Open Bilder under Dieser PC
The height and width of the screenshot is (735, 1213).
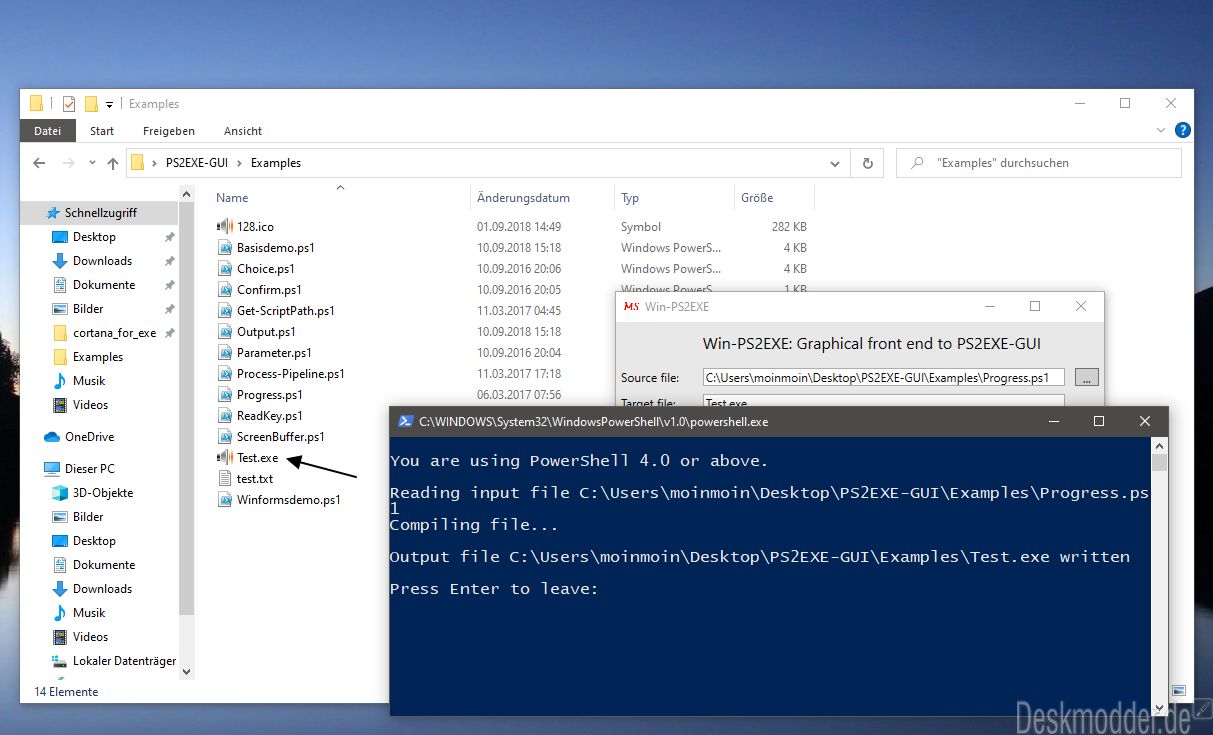coord(88,517)
